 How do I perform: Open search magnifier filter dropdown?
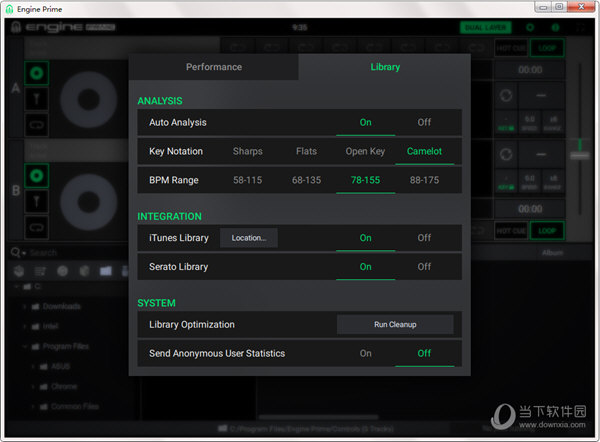coord(18,253)
